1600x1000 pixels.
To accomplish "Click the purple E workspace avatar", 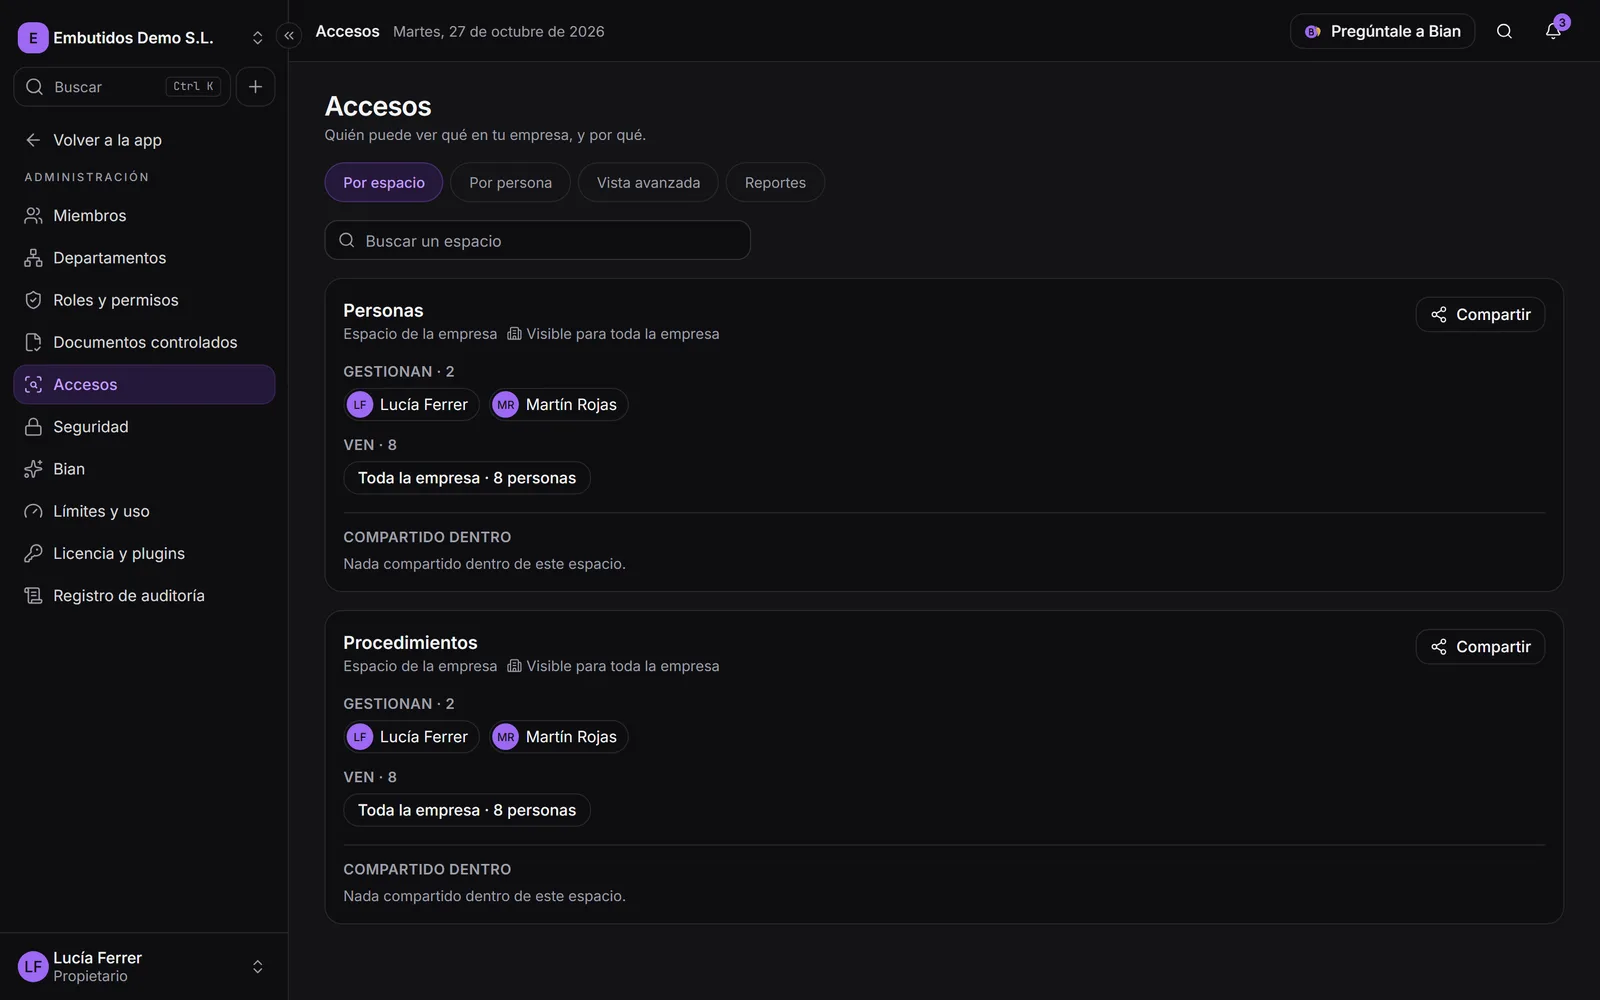I will coord(33,38).
